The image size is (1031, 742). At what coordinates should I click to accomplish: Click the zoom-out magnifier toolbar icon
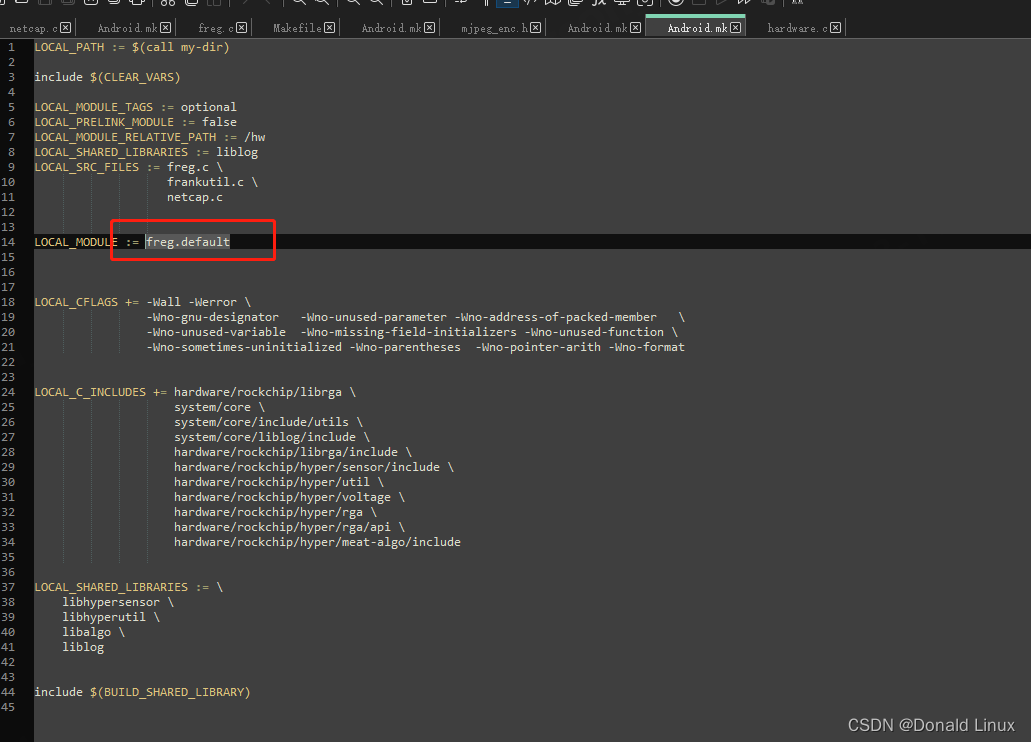pyautogui.click(x=376, y=5)
